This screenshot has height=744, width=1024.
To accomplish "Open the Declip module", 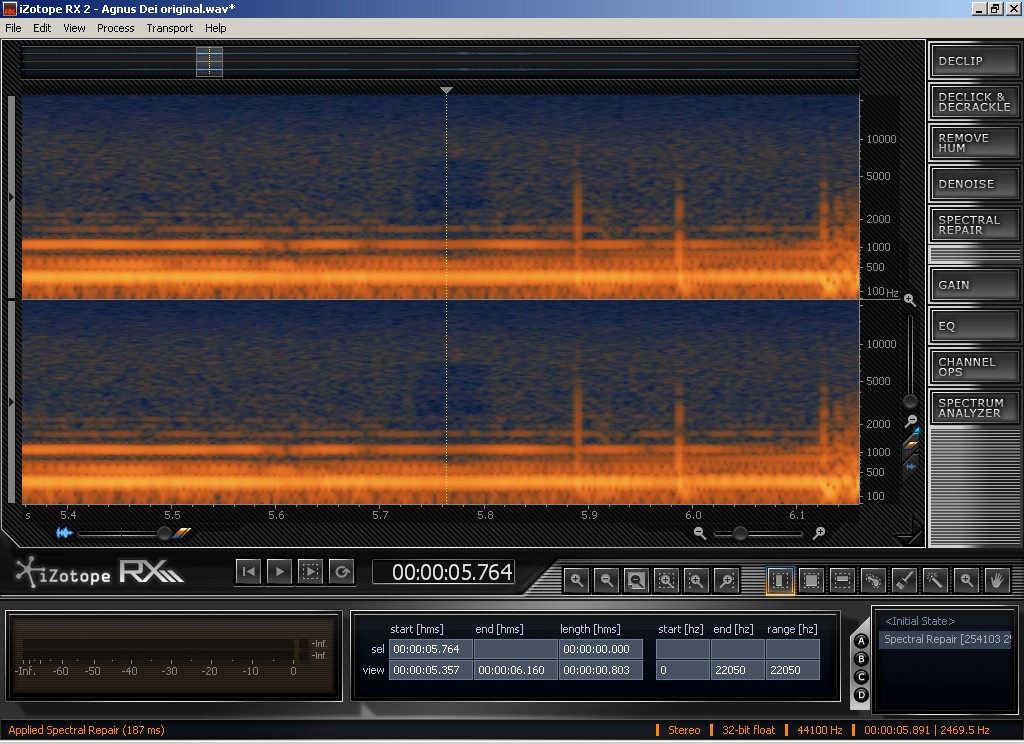I will pos(974,61).
